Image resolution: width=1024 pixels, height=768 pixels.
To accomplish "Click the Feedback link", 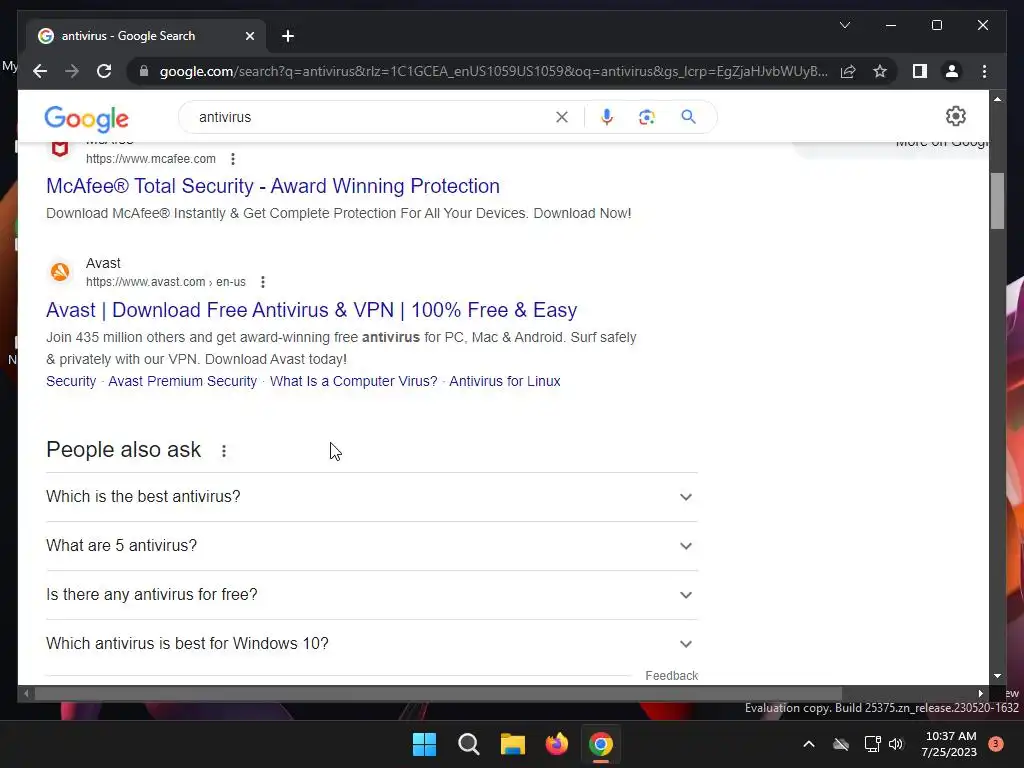I will pos(671,676).
